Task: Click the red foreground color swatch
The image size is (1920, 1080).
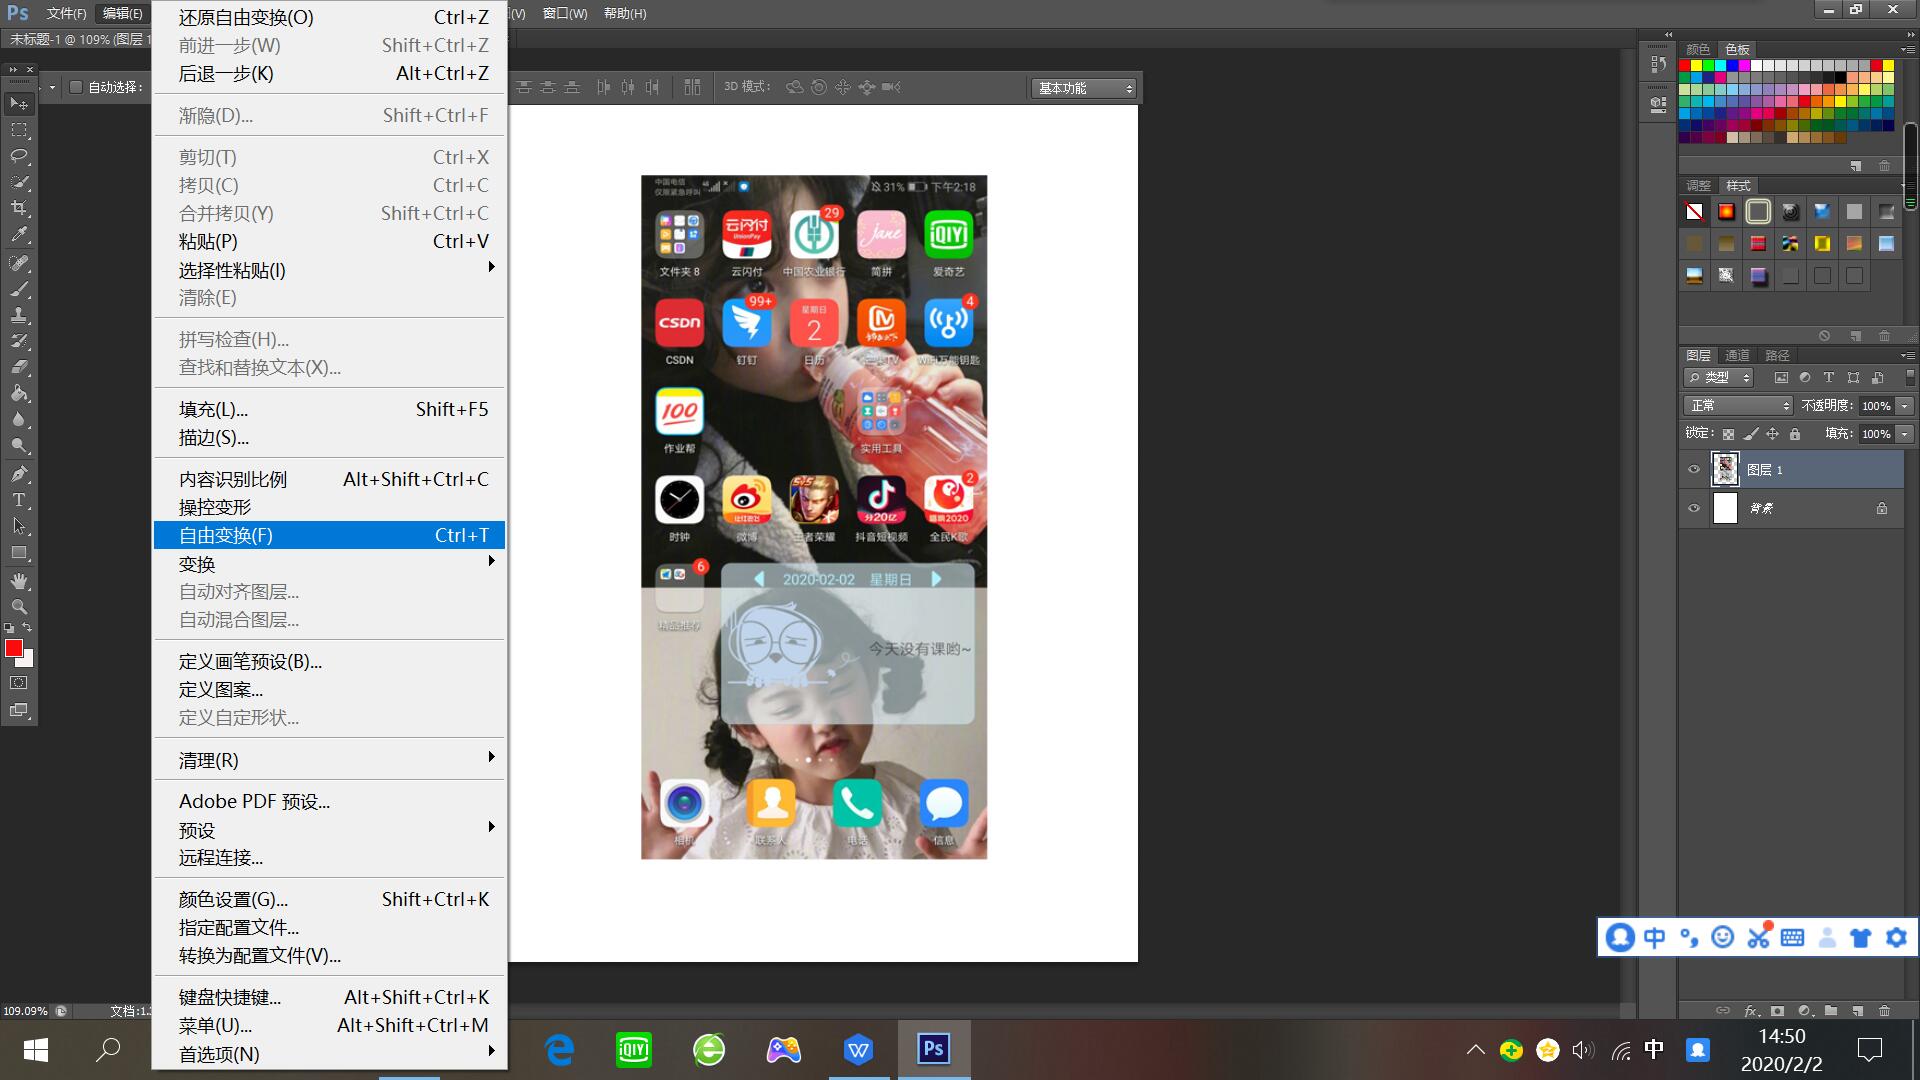Action: (x=13, y=648)
